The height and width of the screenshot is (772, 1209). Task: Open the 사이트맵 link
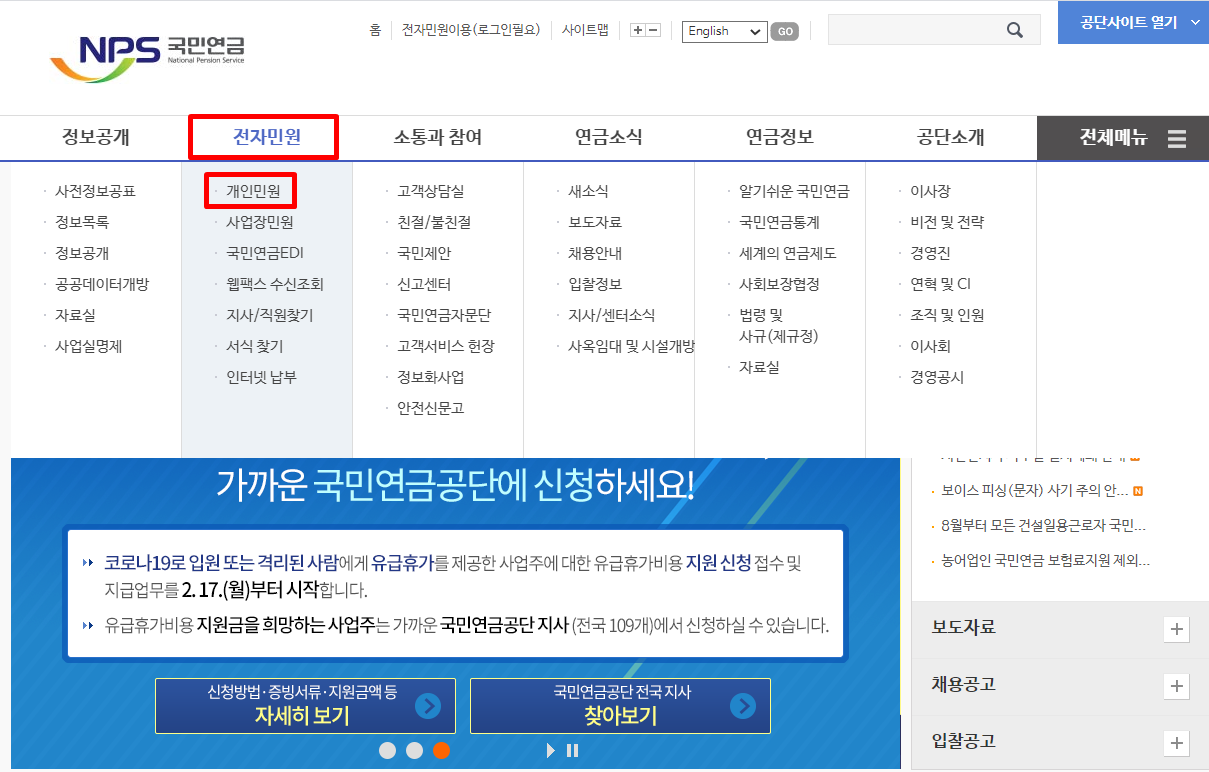pos(585,30)
